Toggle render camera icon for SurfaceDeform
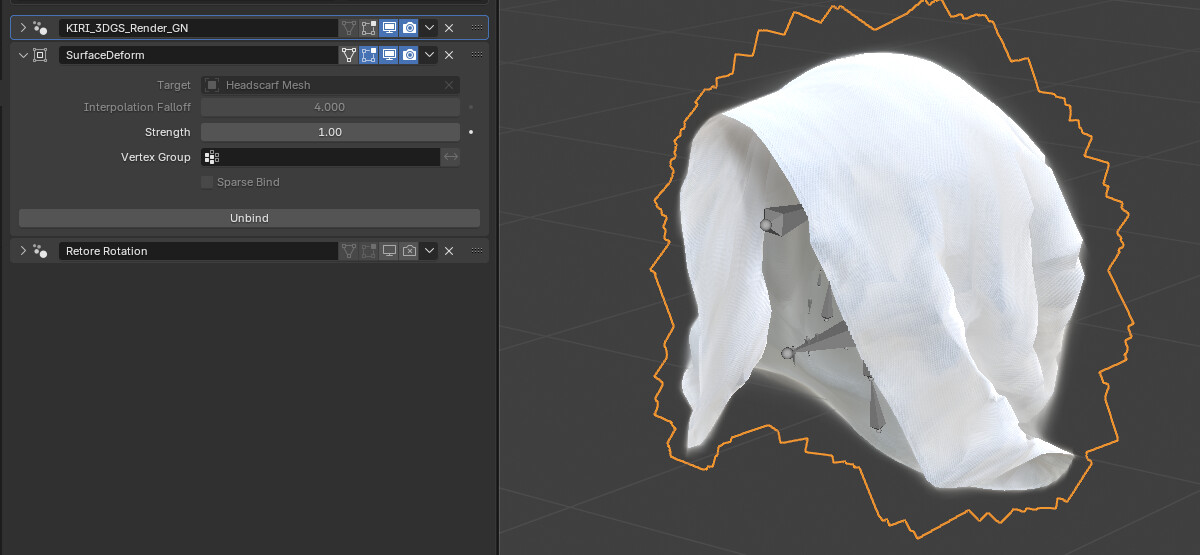Screen dimensions: 1200x555 (x=409, y=55)
